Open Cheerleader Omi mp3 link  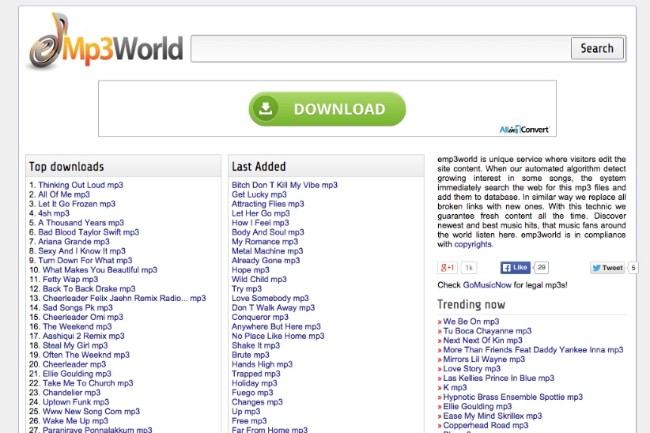(x=83, y=317)
